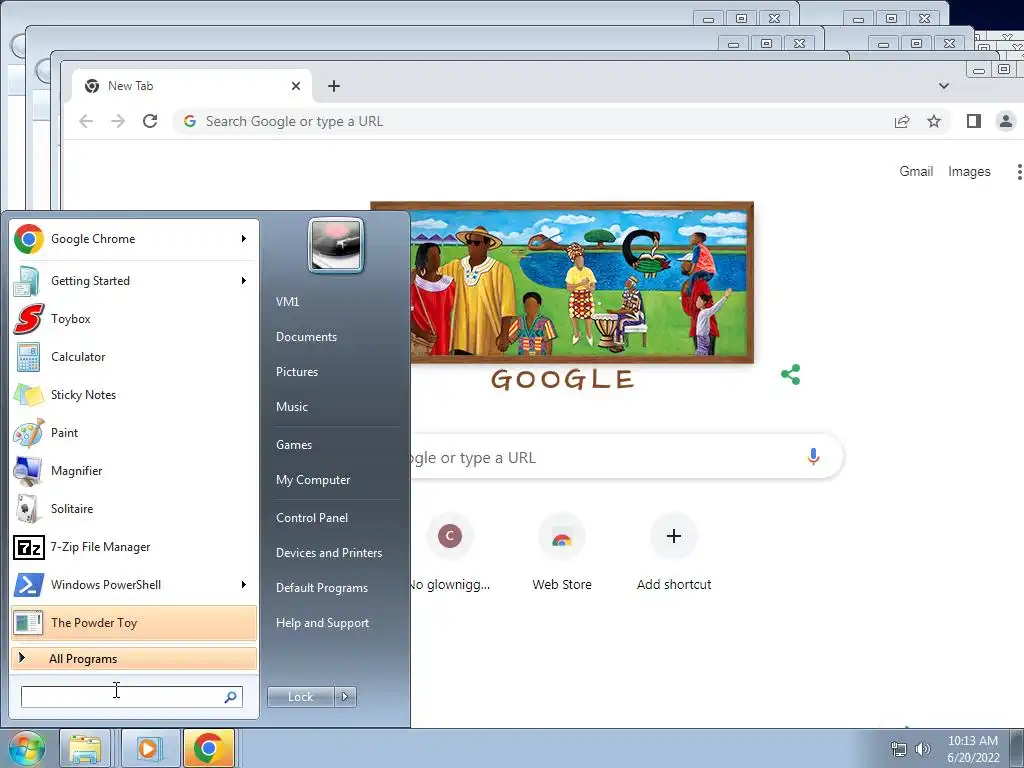Open Windows Explorer from taskbar
This screenshot has width=1024, height=768.
86,748
